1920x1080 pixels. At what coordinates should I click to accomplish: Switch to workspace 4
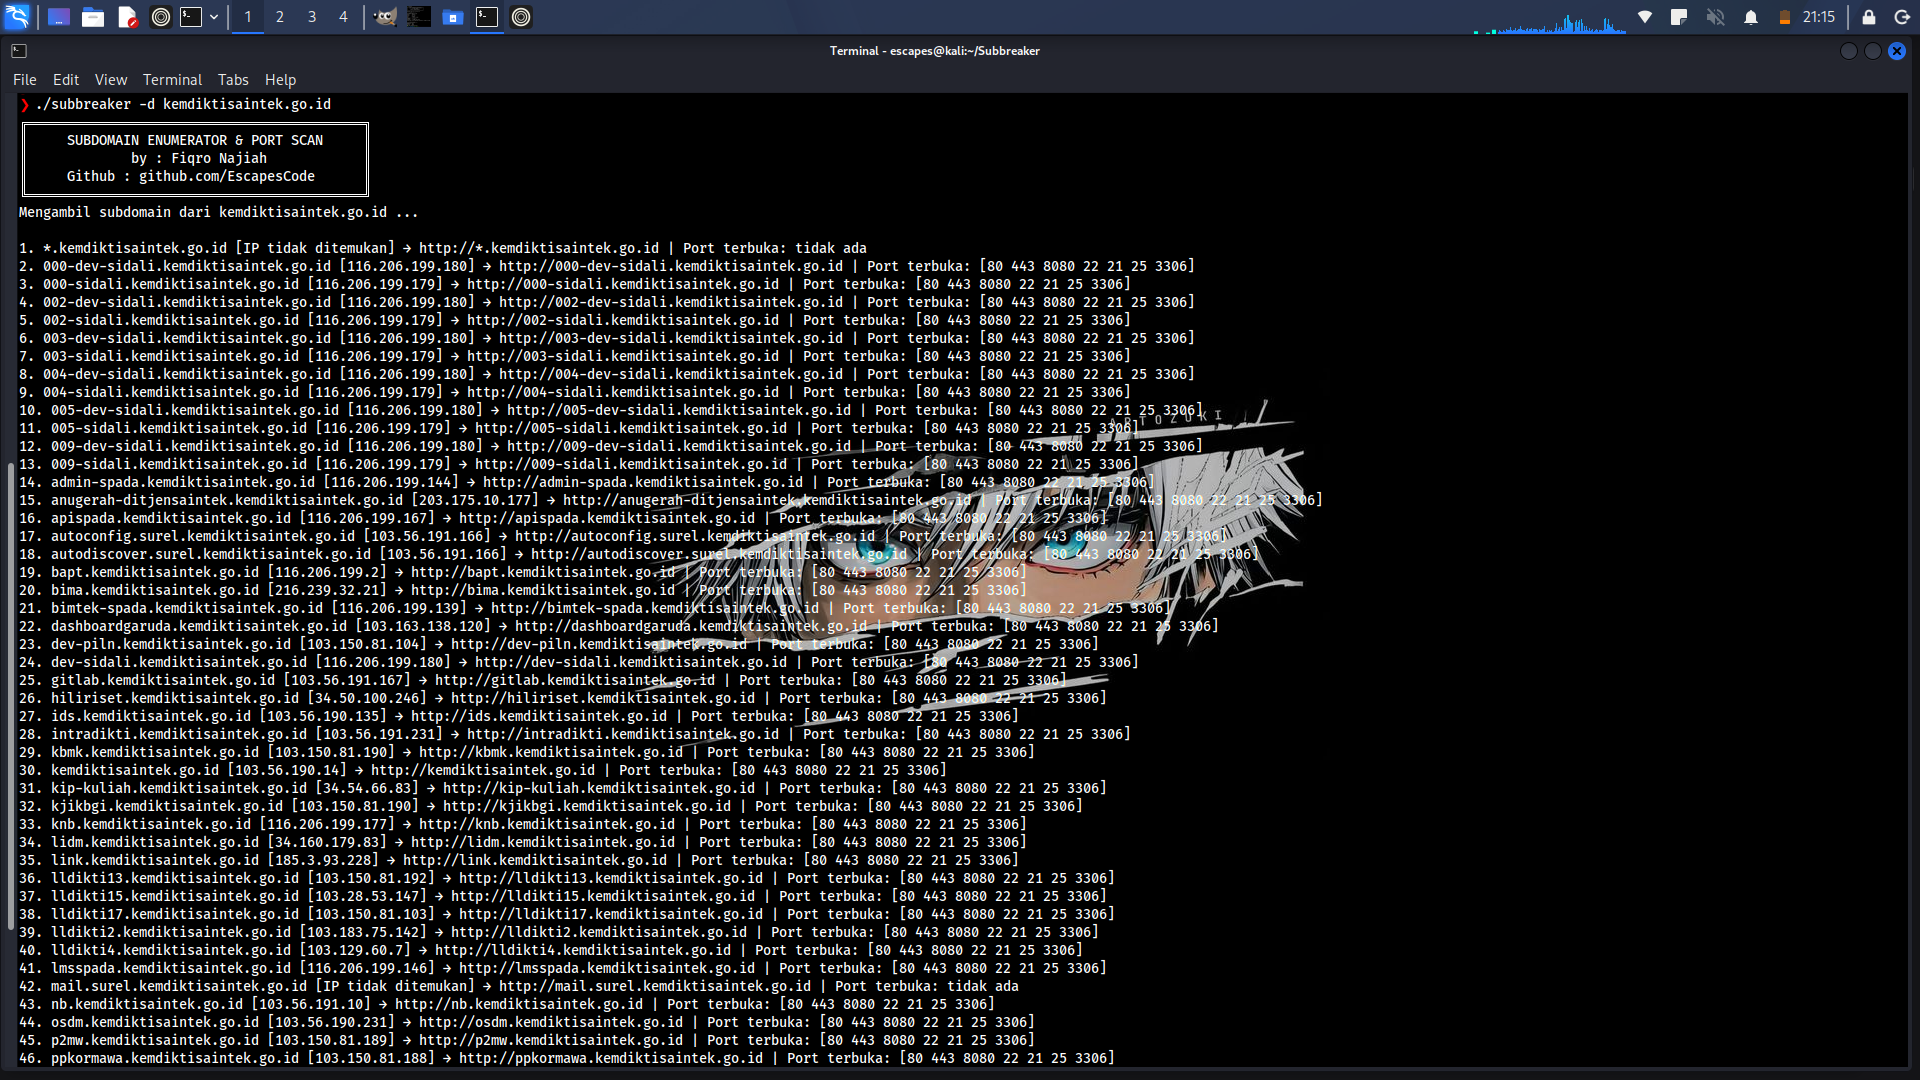click(343, 17)
